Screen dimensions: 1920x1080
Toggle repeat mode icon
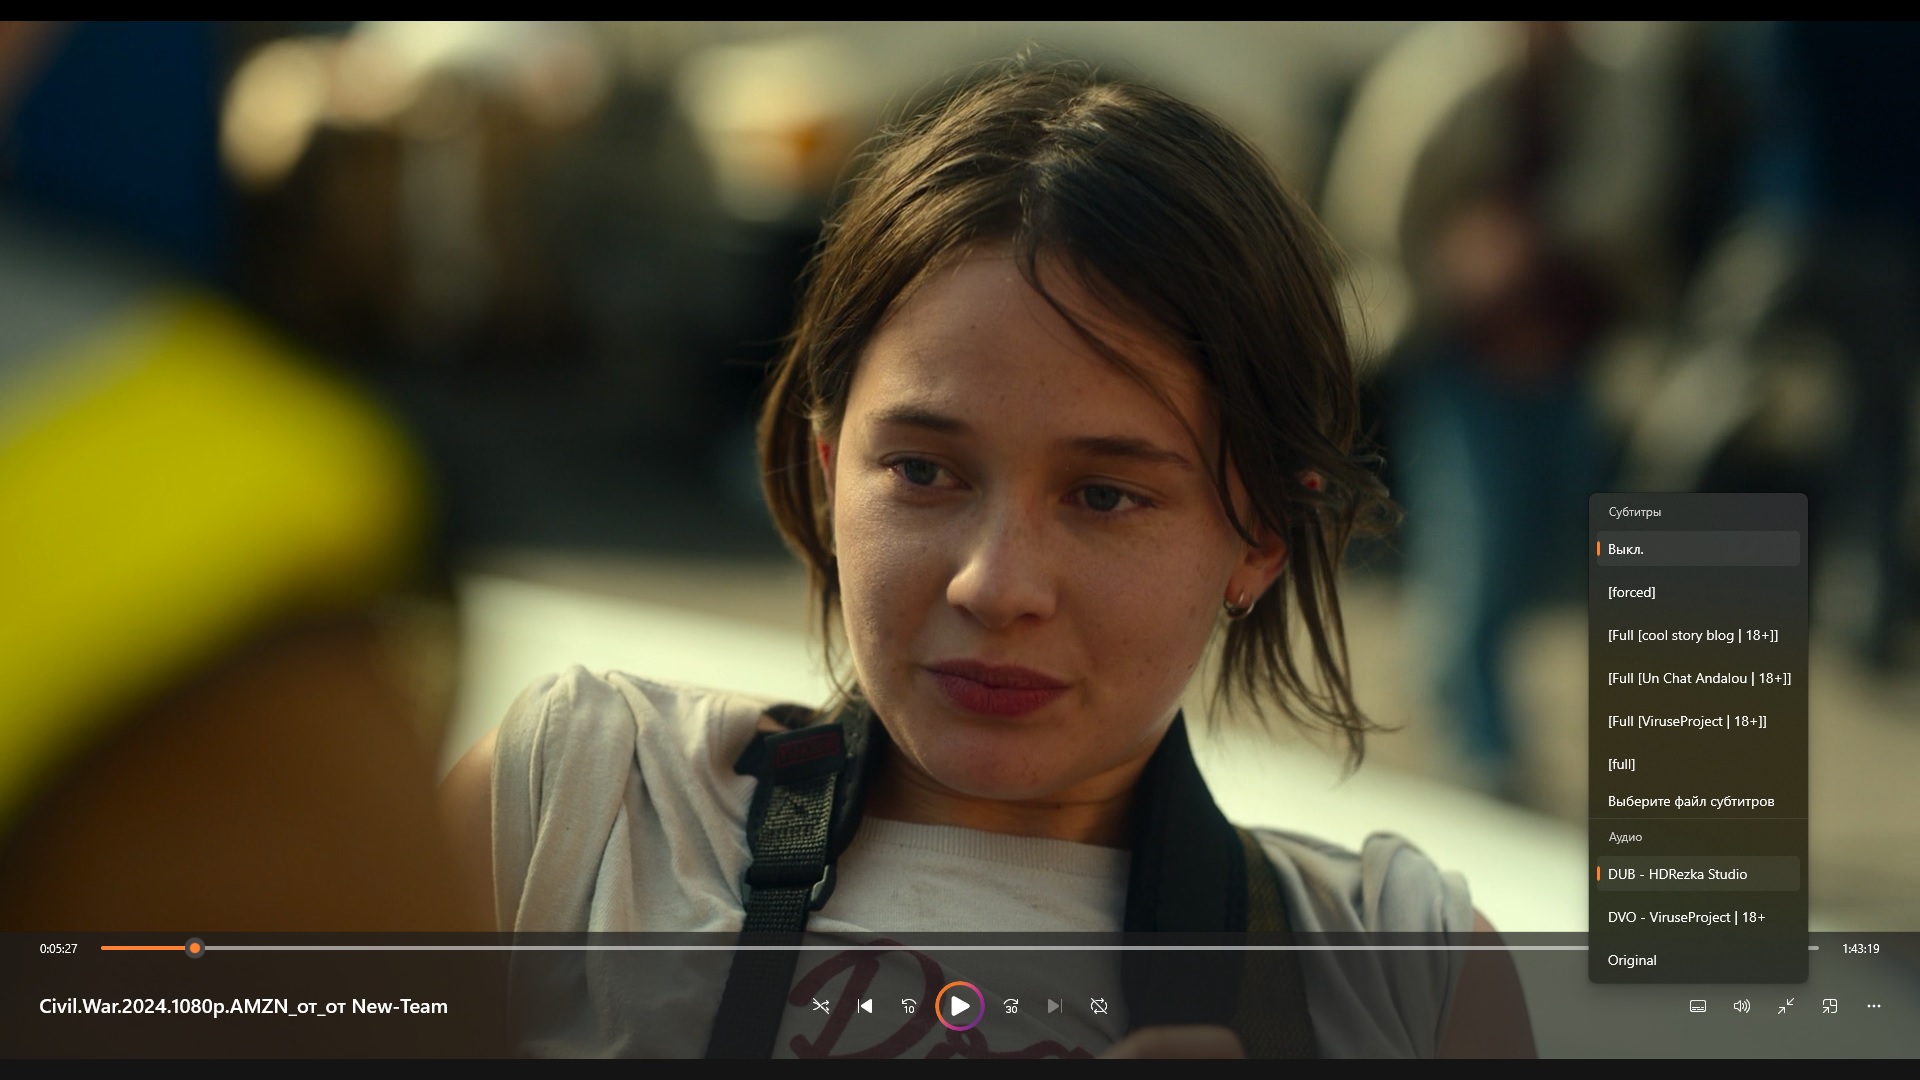(1099, 1006)
